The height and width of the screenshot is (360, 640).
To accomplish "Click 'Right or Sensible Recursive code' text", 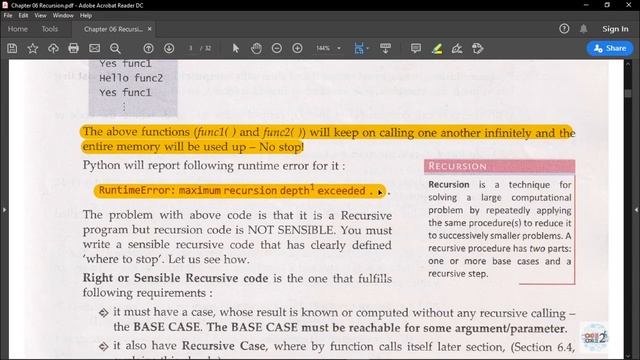I will [x=176, y=278].
